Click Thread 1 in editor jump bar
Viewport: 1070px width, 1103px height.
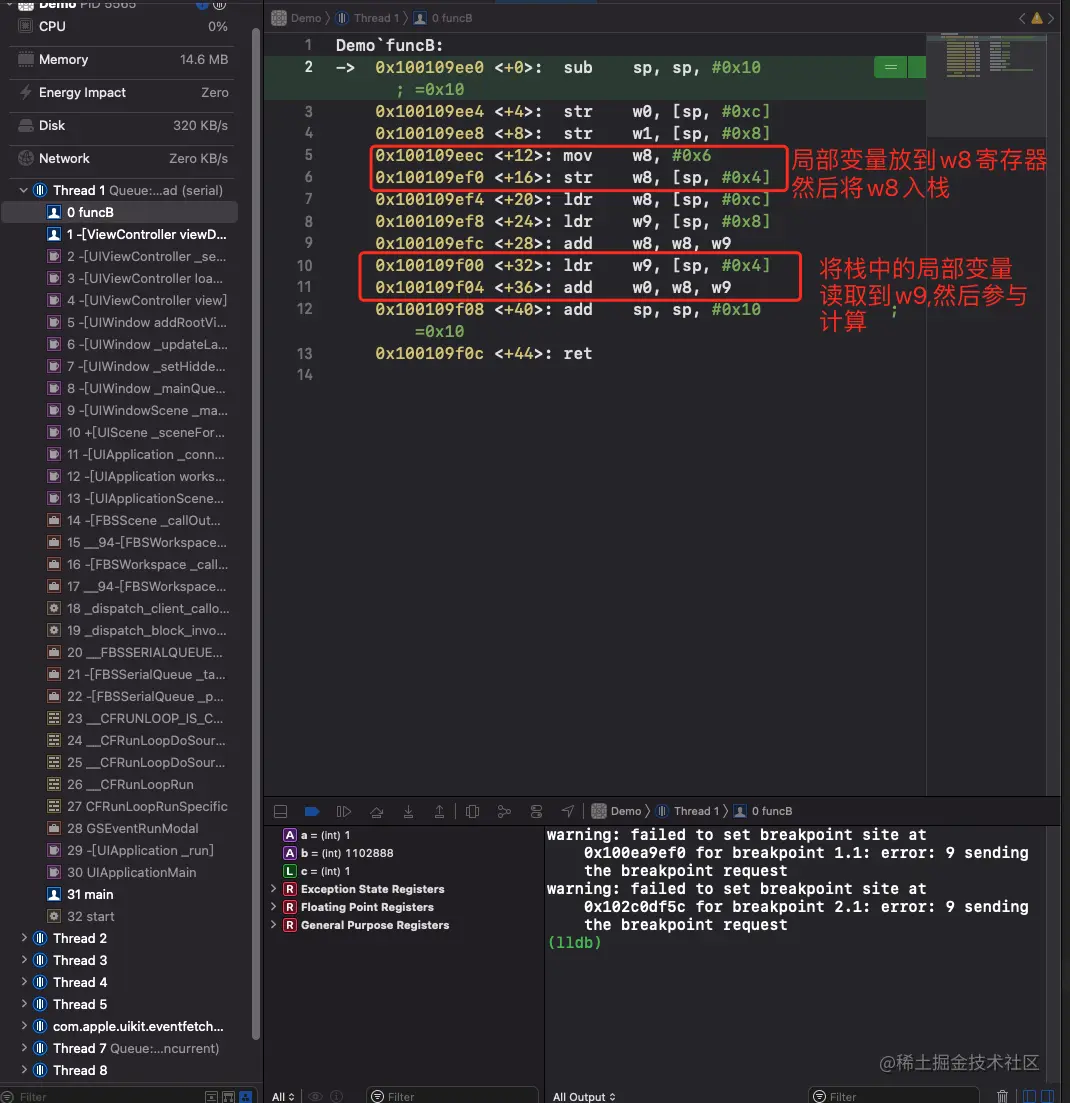click(367, 18)
